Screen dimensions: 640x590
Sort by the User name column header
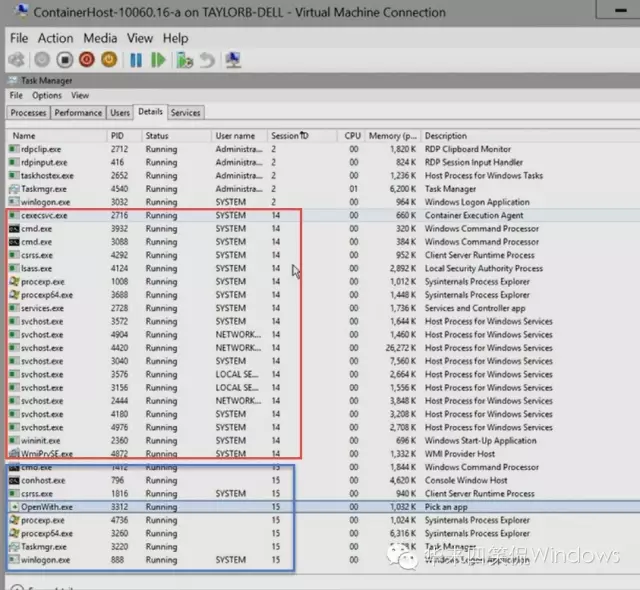coord(239,136)
